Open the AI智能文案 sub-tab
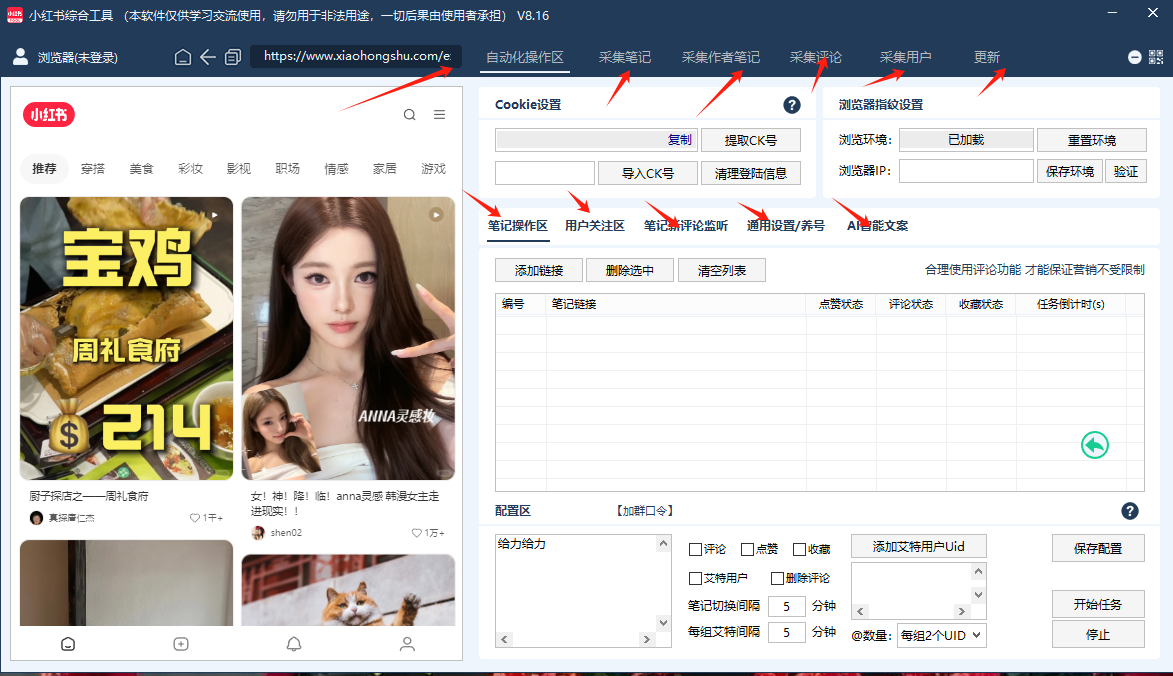 878,226
